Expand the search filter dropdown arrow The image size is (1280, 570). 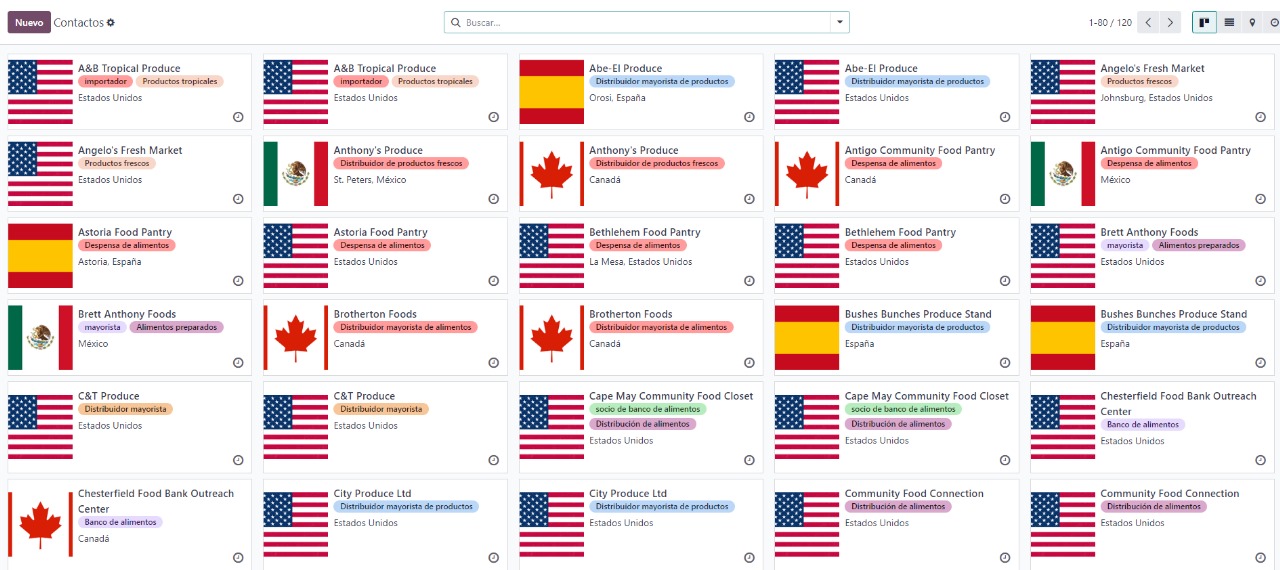coord(839,22)
